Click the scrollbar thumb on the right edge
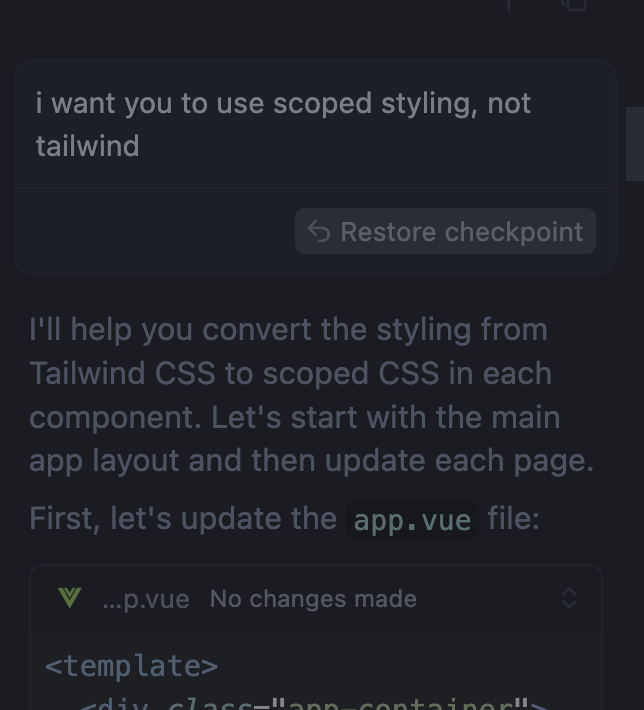The width and height of the screenshot is (644, 710). point(634,143)
